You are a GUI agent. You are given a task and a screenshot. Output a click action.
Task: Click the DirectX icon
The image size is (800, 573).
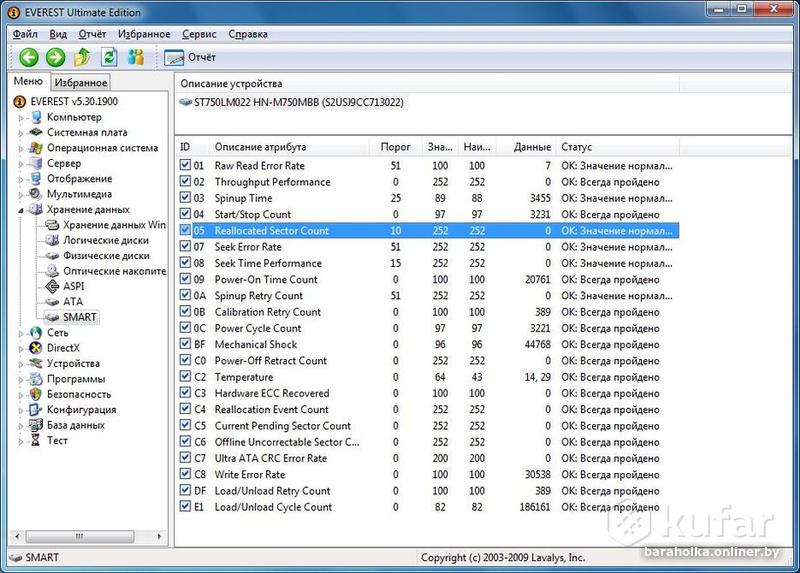(36, 348)
